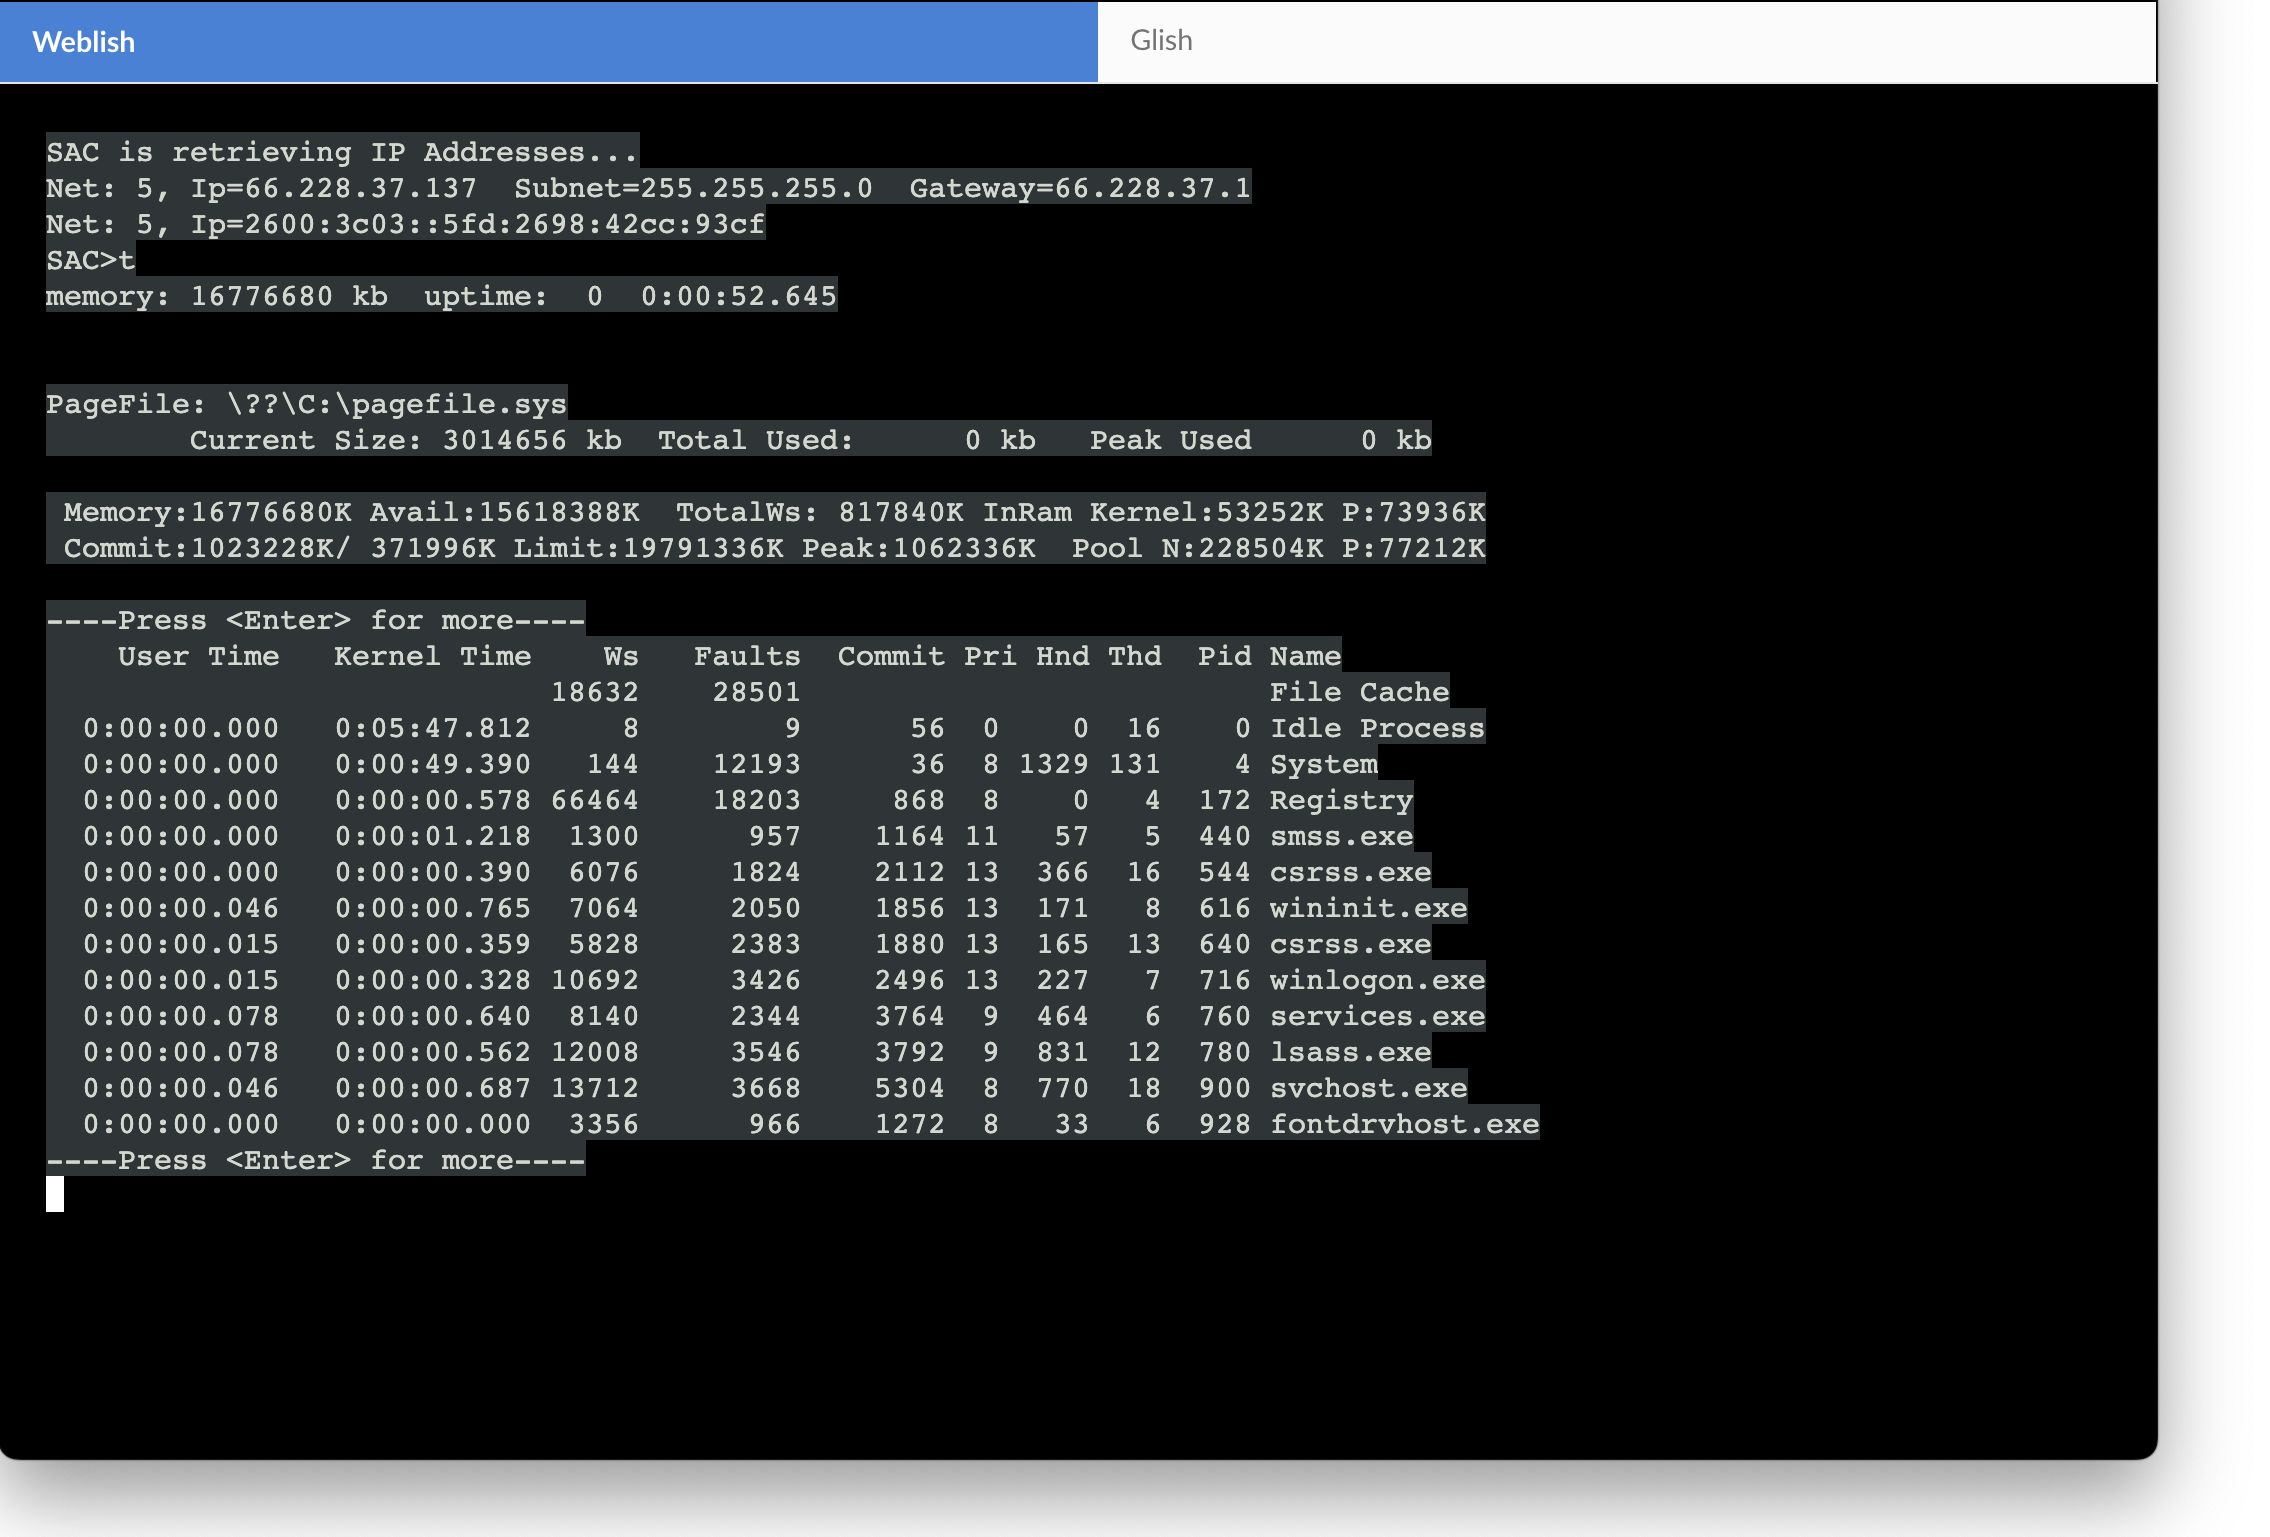Click the winlogon.exe process name

(1376, 981)
